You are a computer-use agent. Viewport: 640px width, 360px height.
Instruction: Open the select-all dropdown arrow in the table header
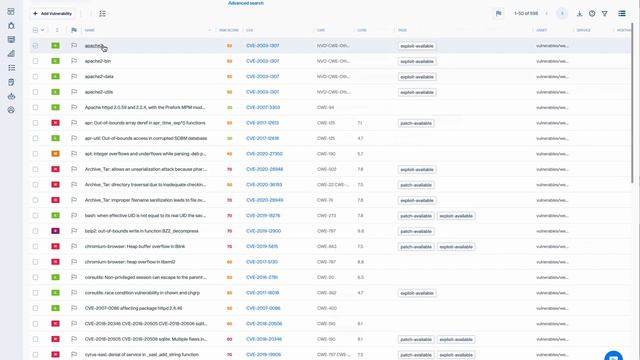(42, 30)
